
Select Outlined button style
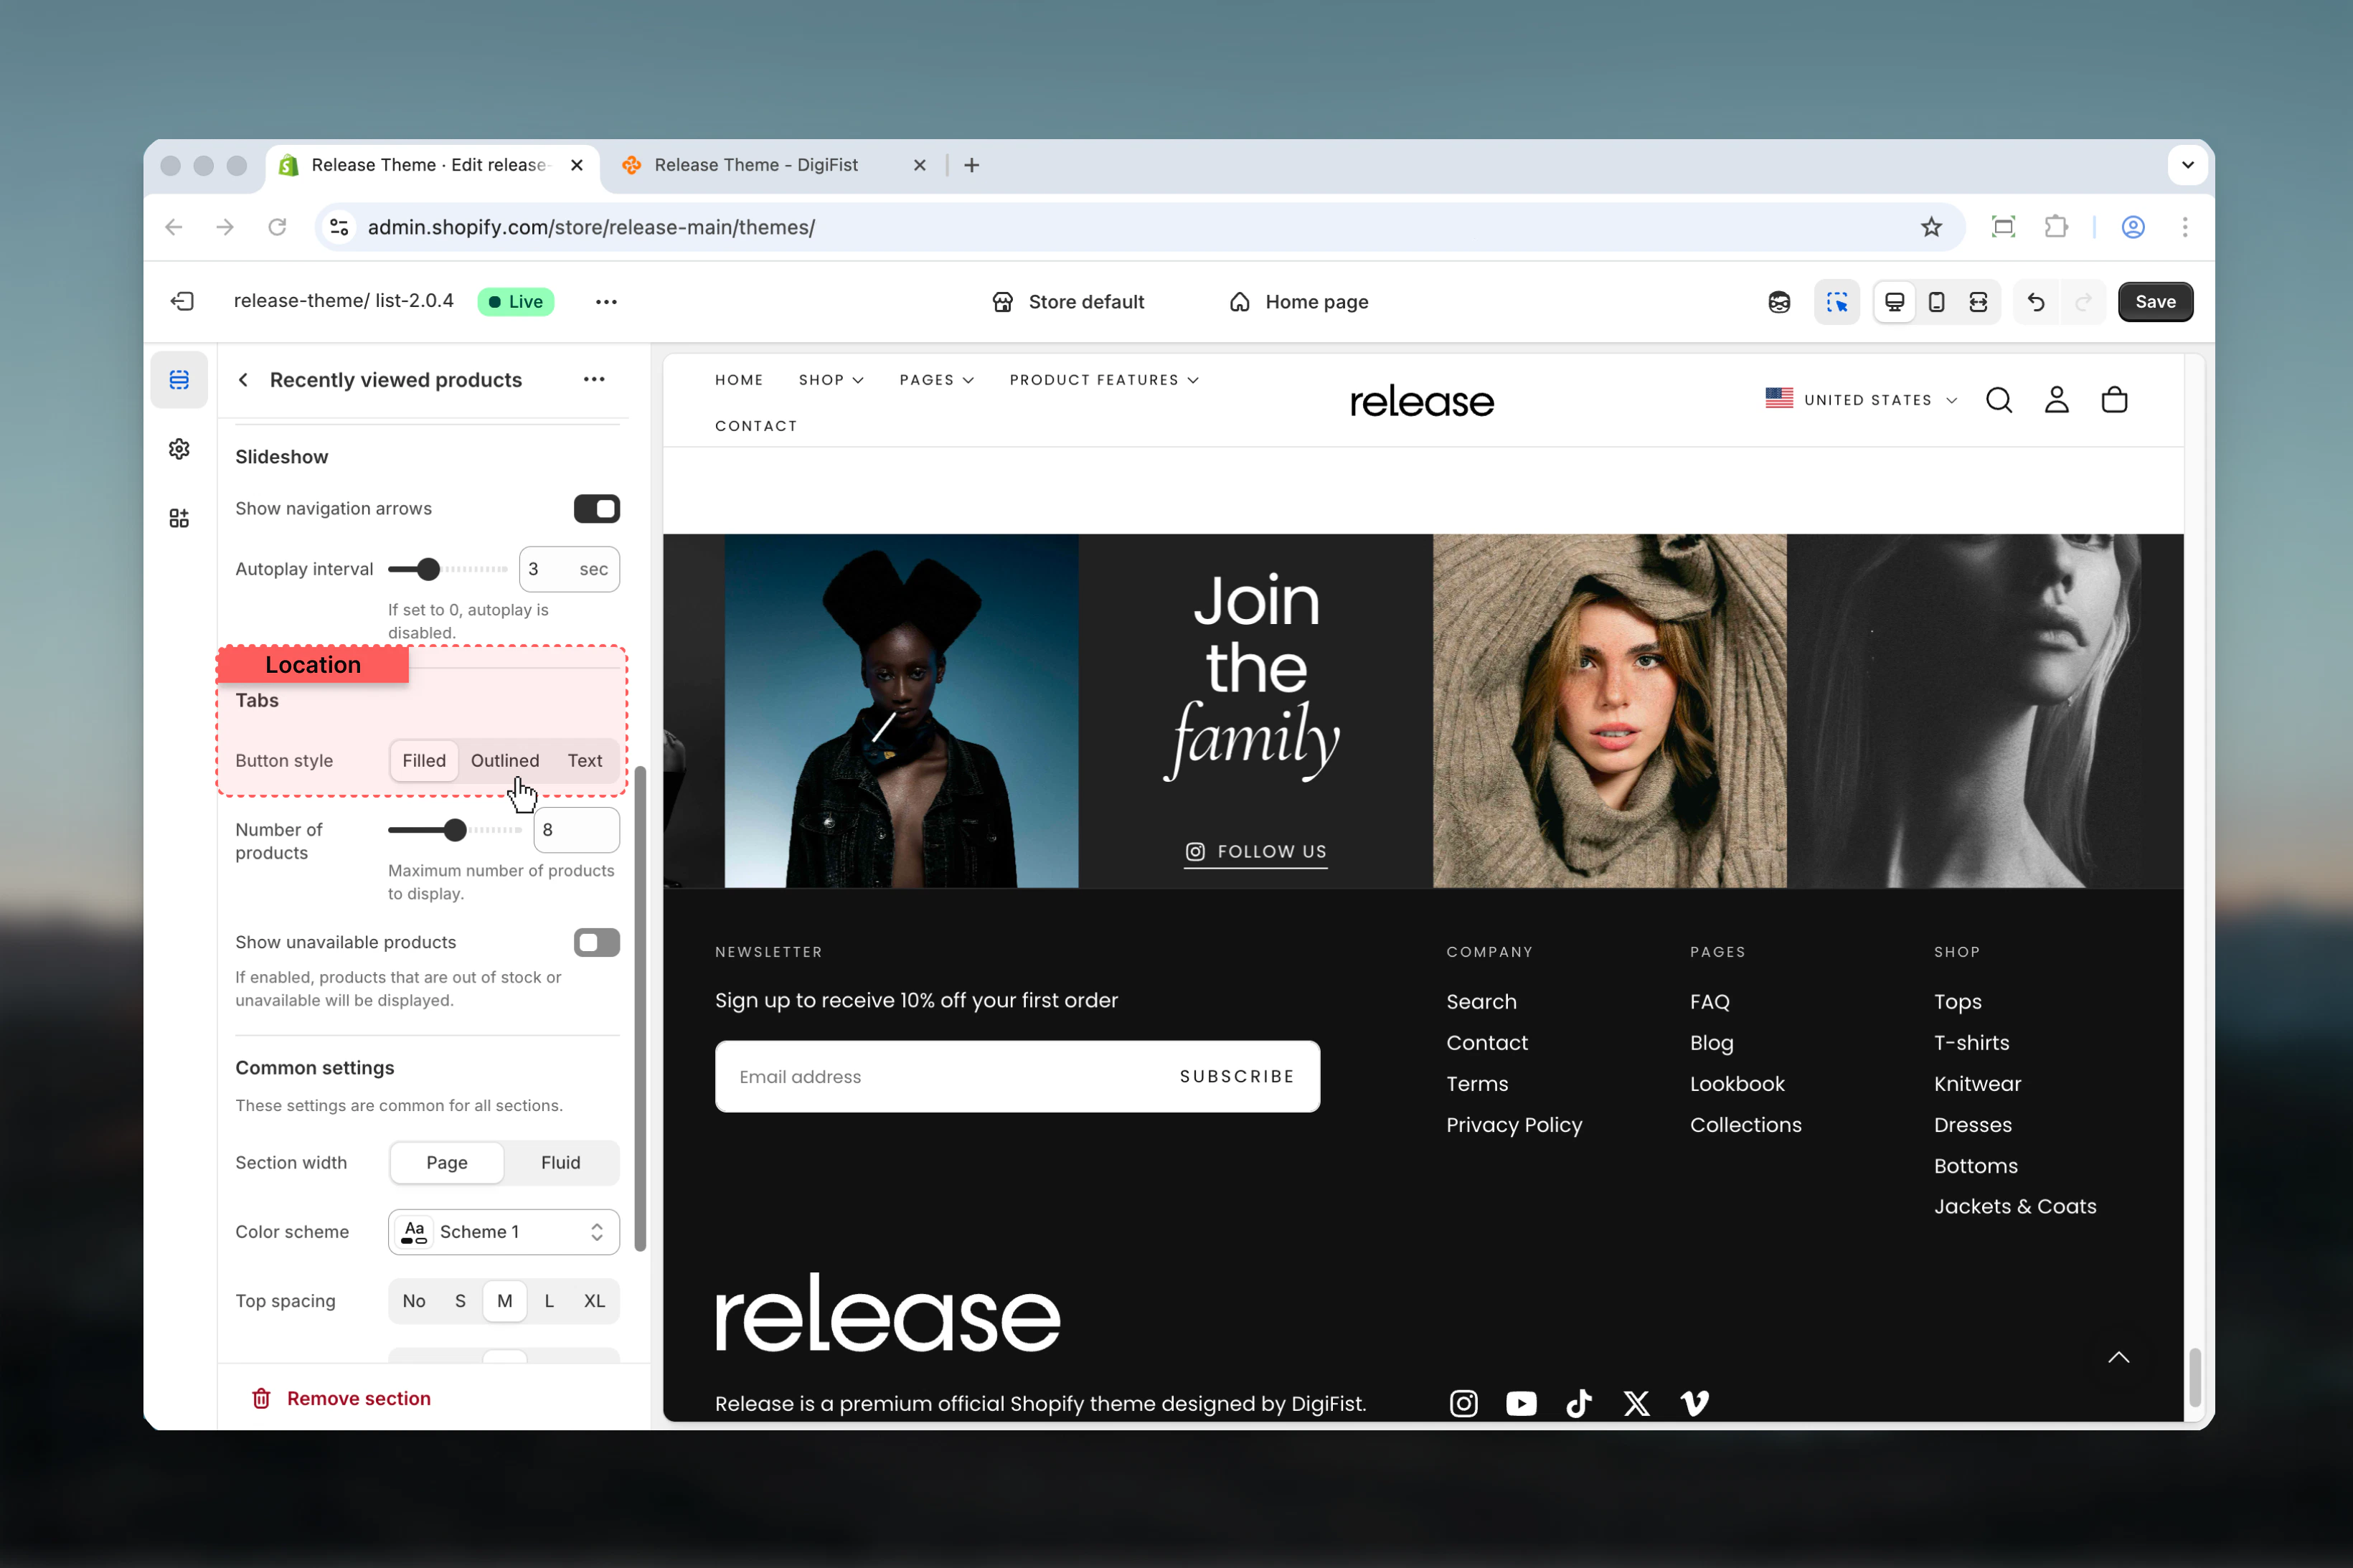coord(505,760)
